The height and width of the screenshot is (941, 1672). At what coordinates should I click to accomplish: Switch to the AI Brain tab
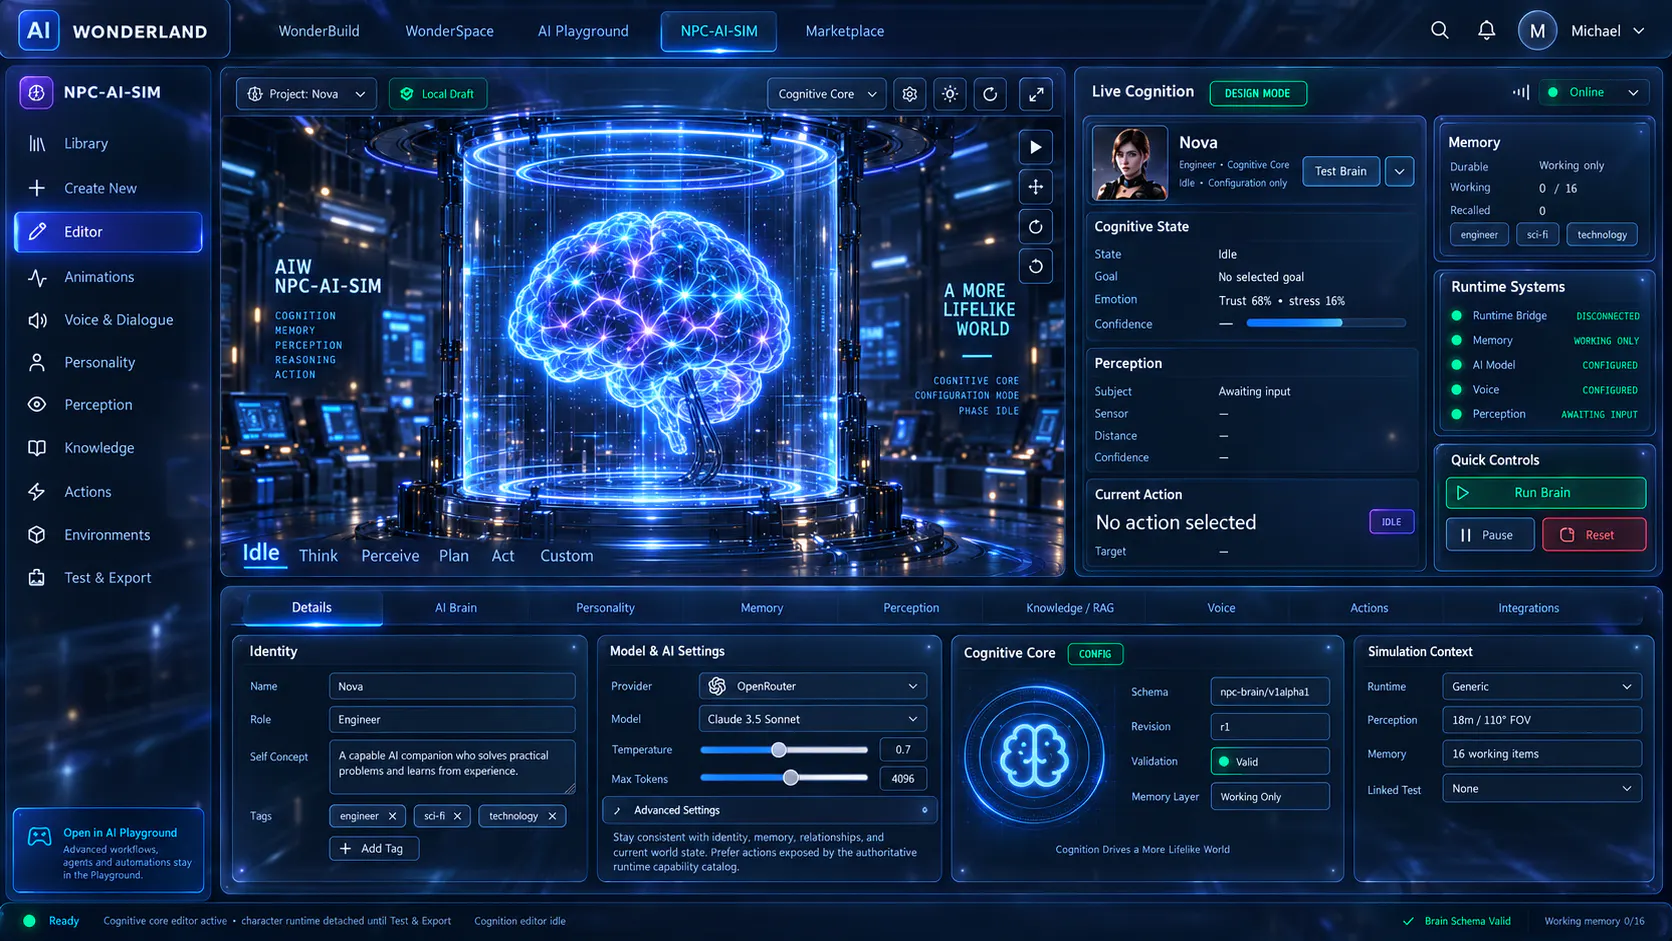456,608
